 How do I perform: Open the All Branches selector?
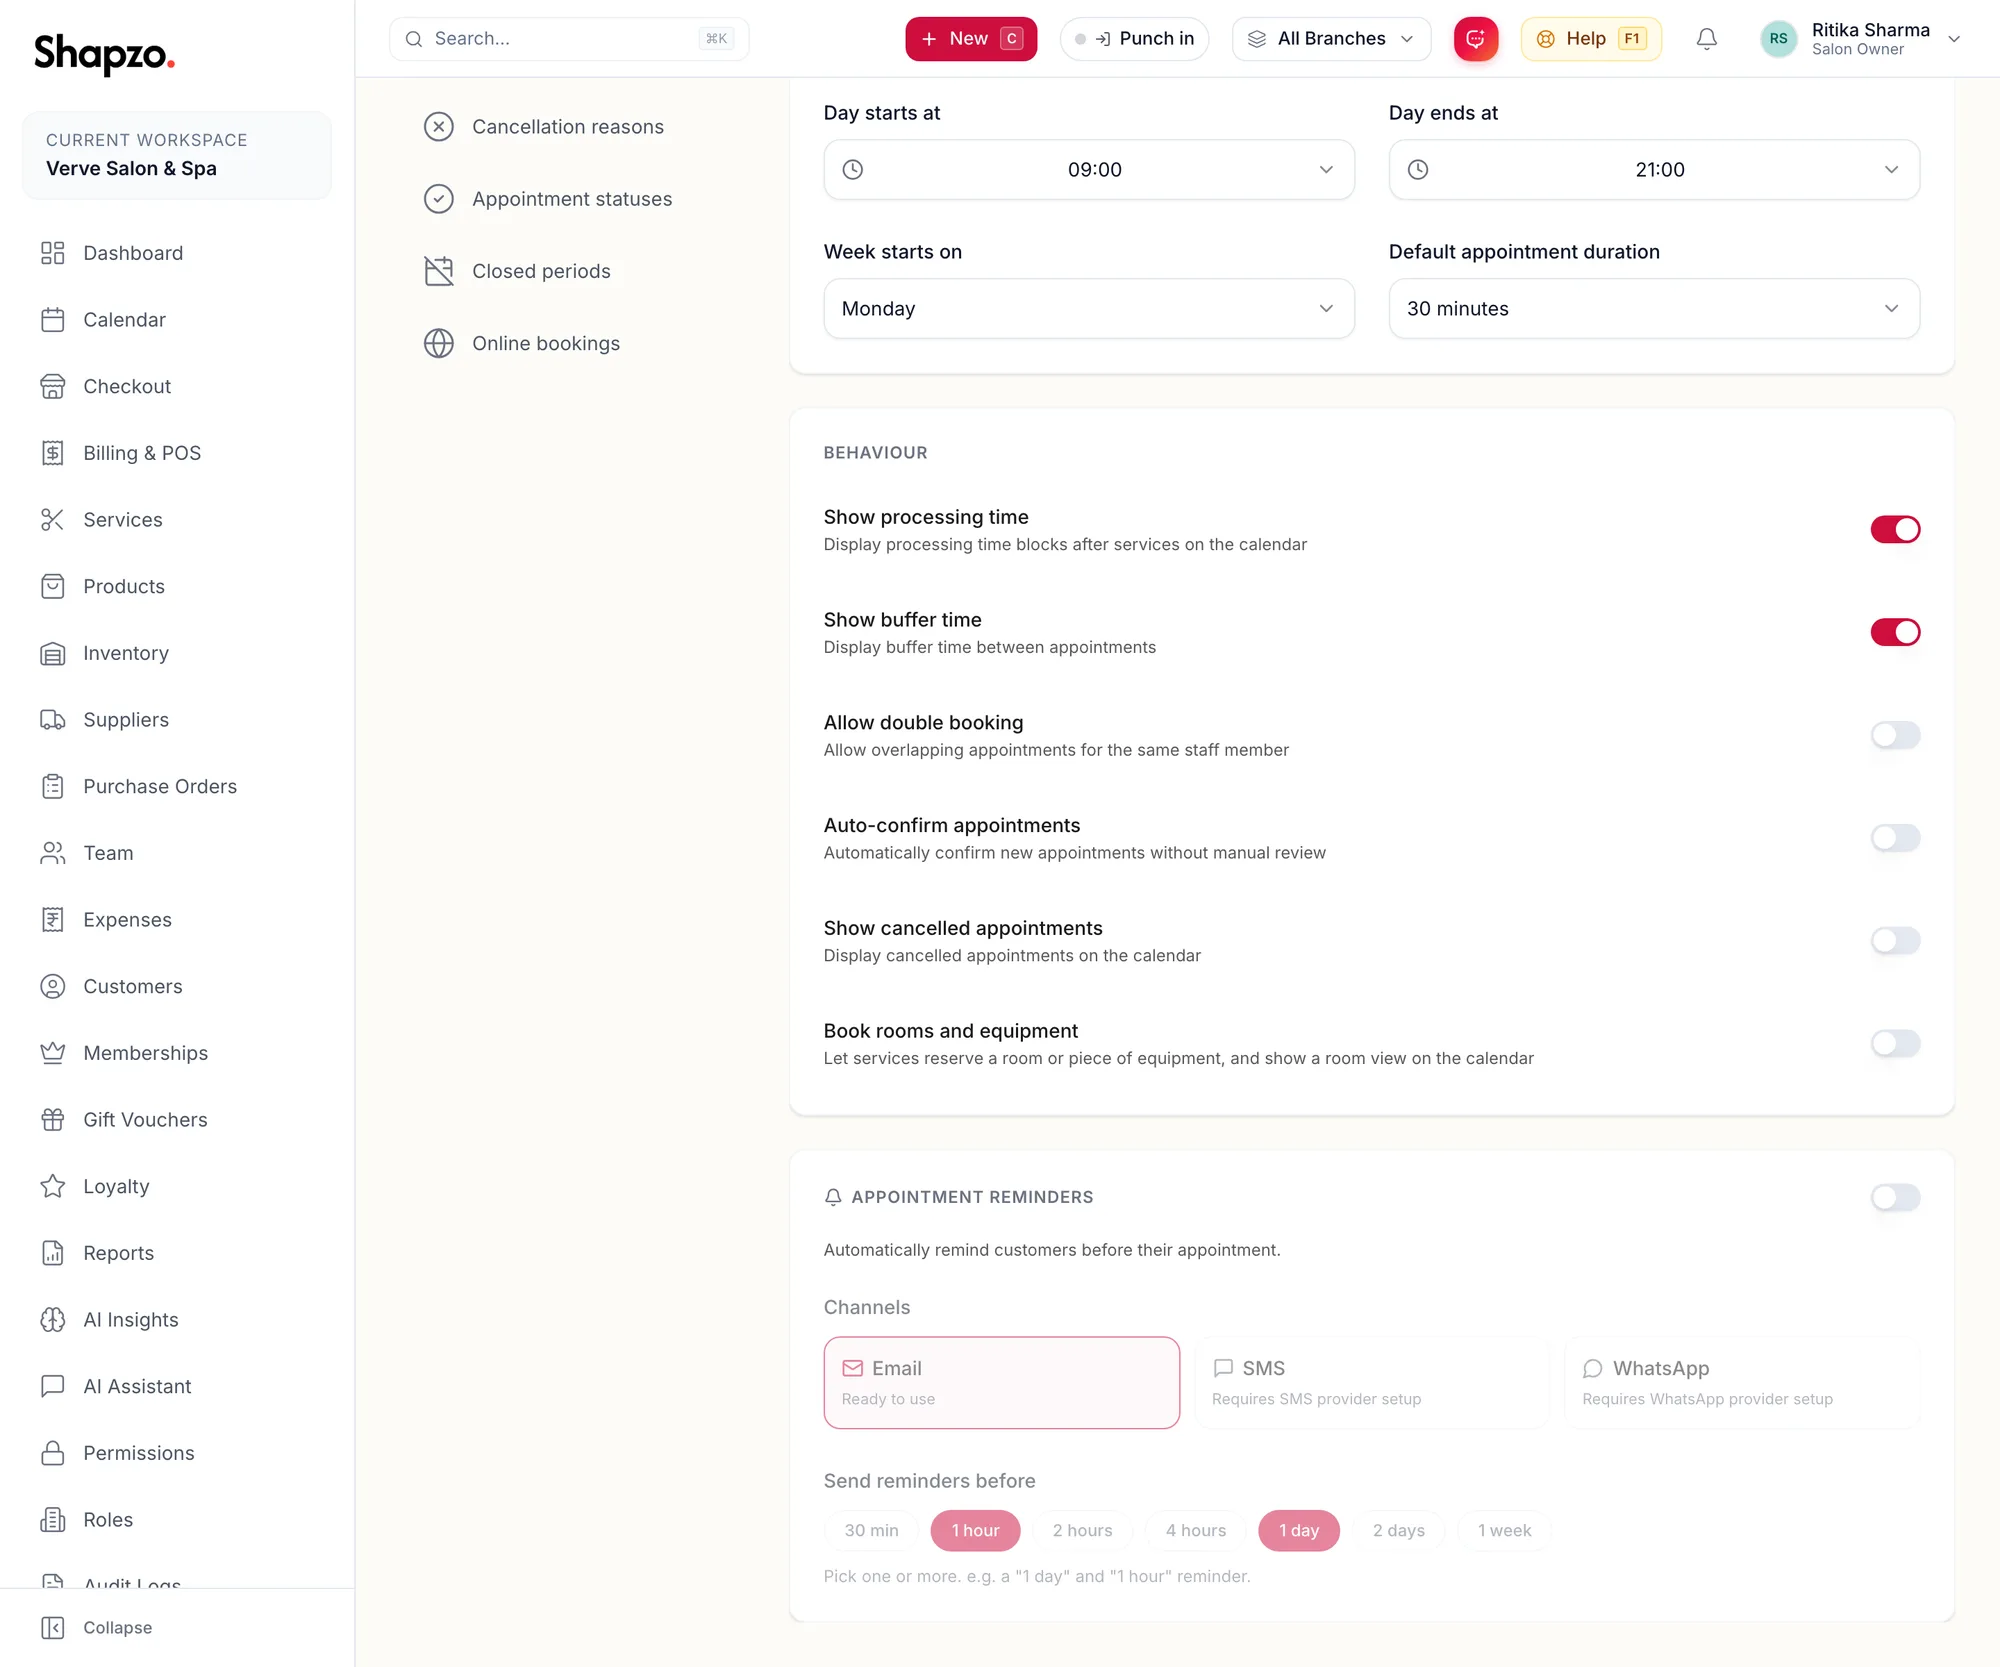1331,39
